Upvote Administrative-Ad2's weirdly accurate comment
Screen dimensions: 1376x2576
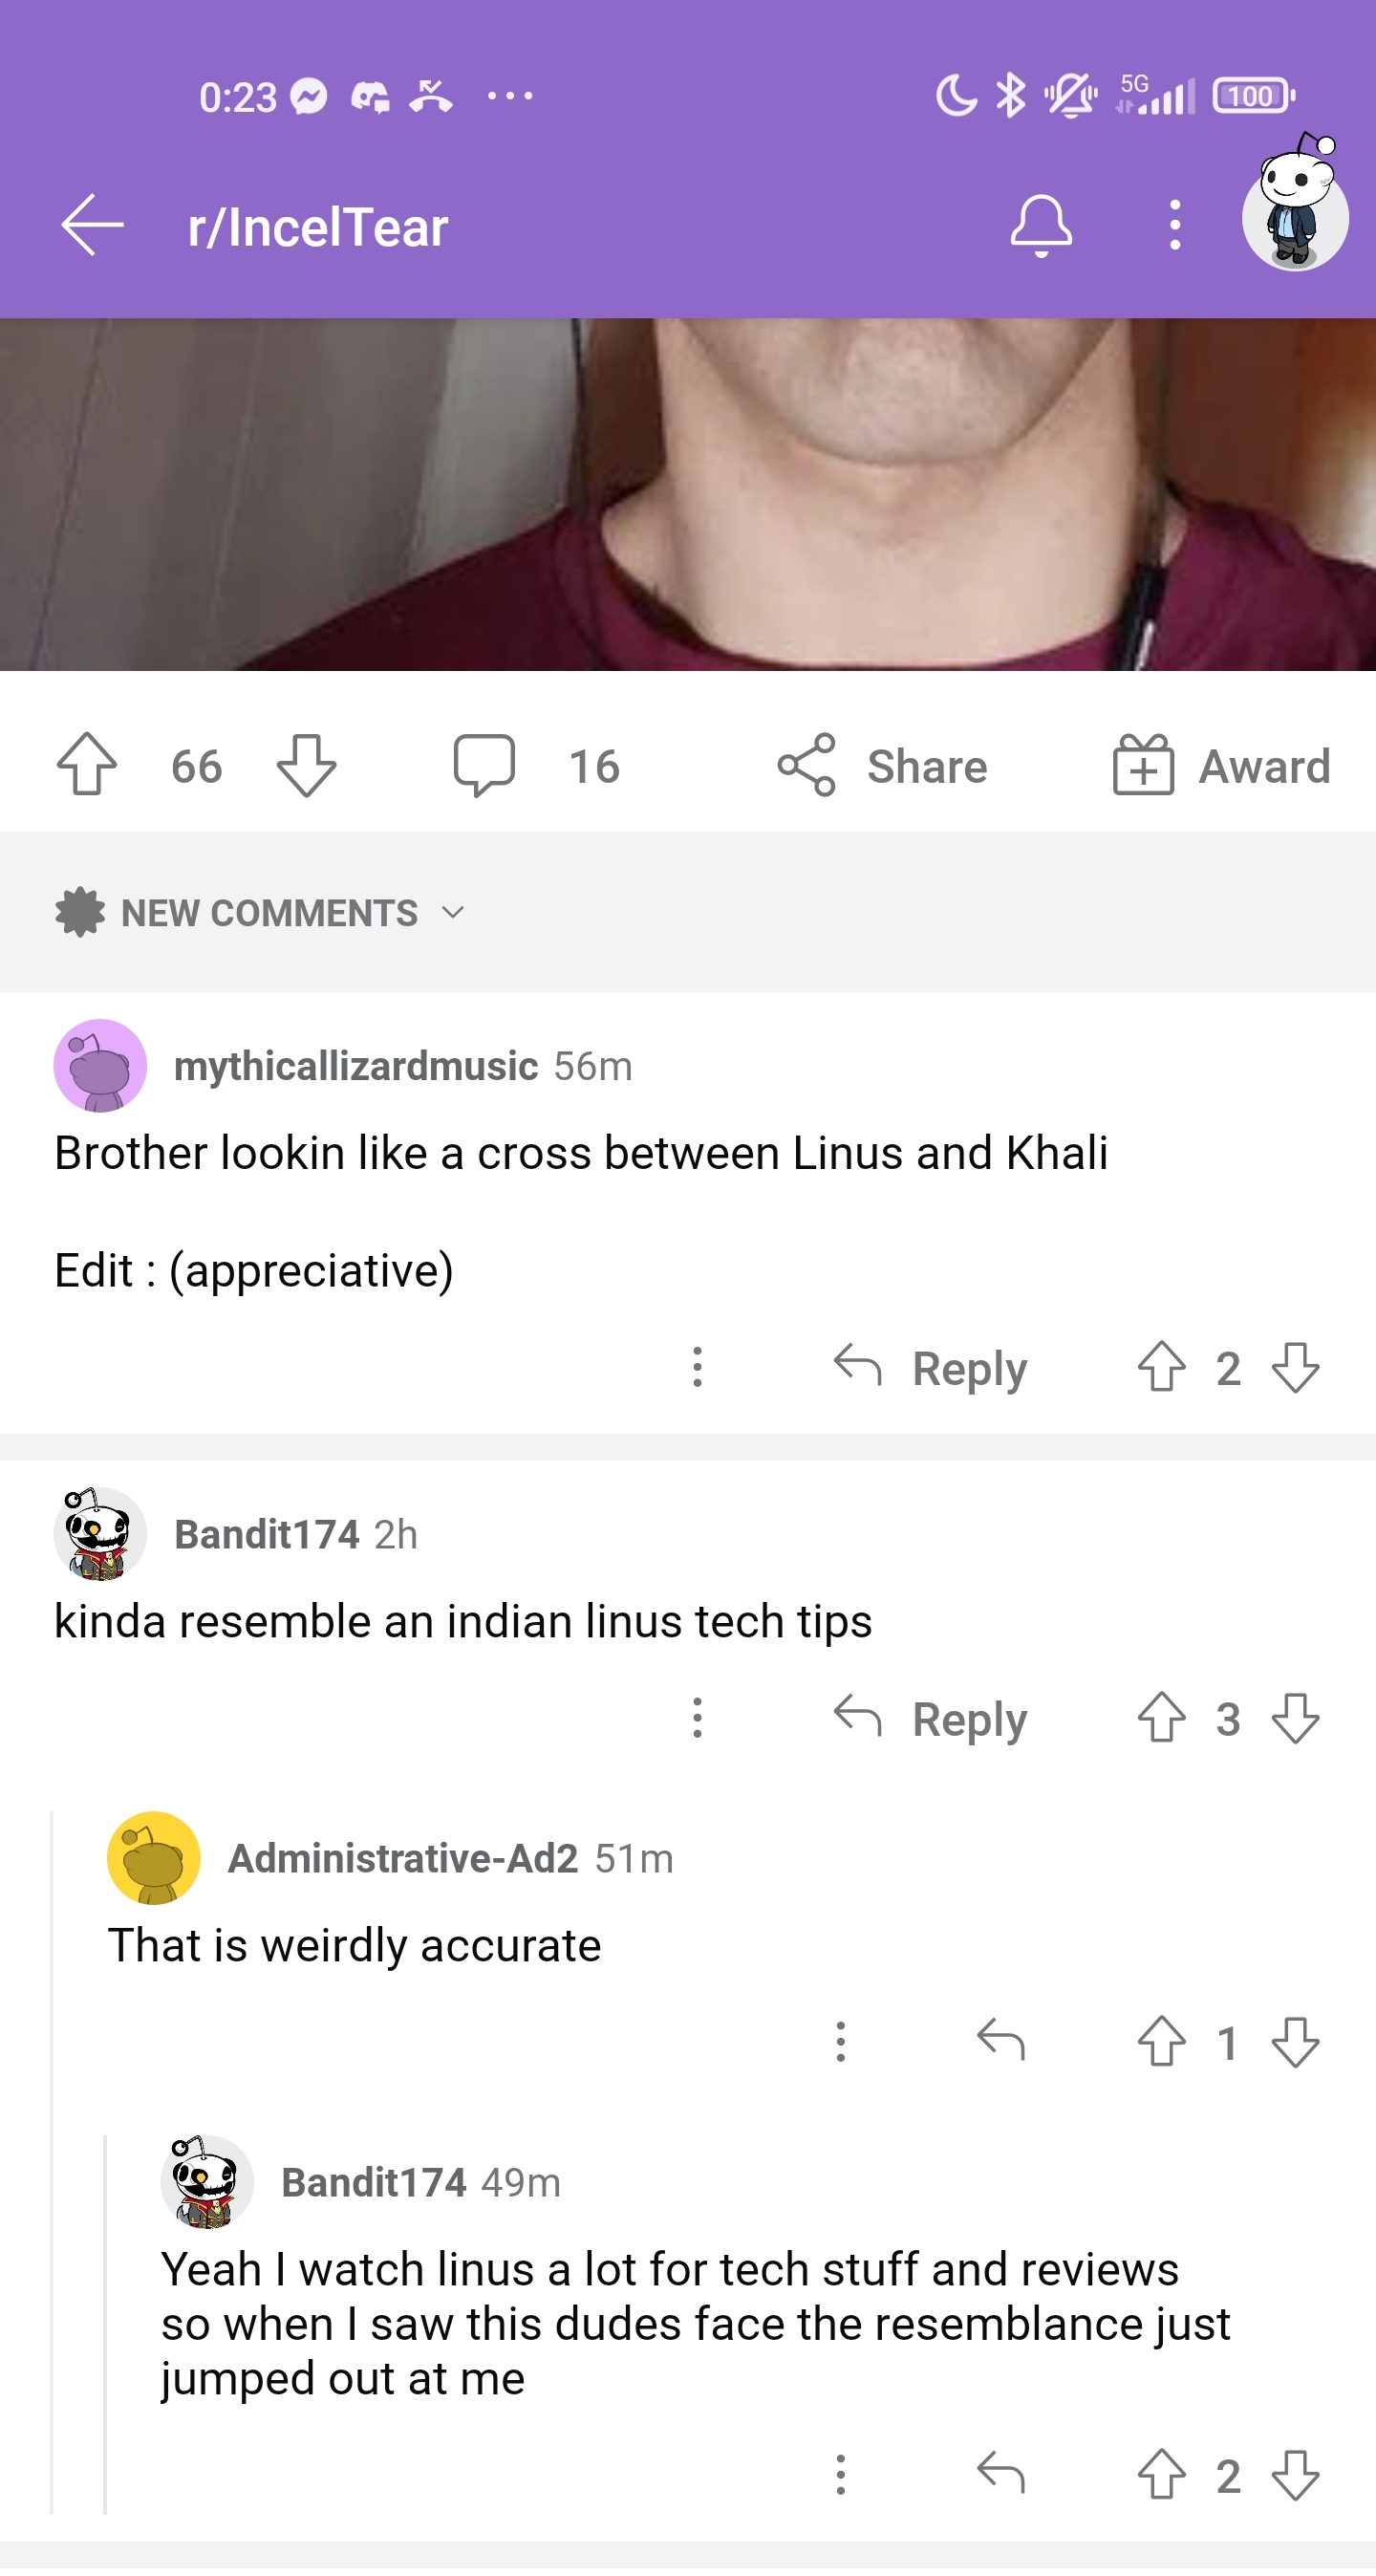pyautogui.click(x=1161, y=2041)
